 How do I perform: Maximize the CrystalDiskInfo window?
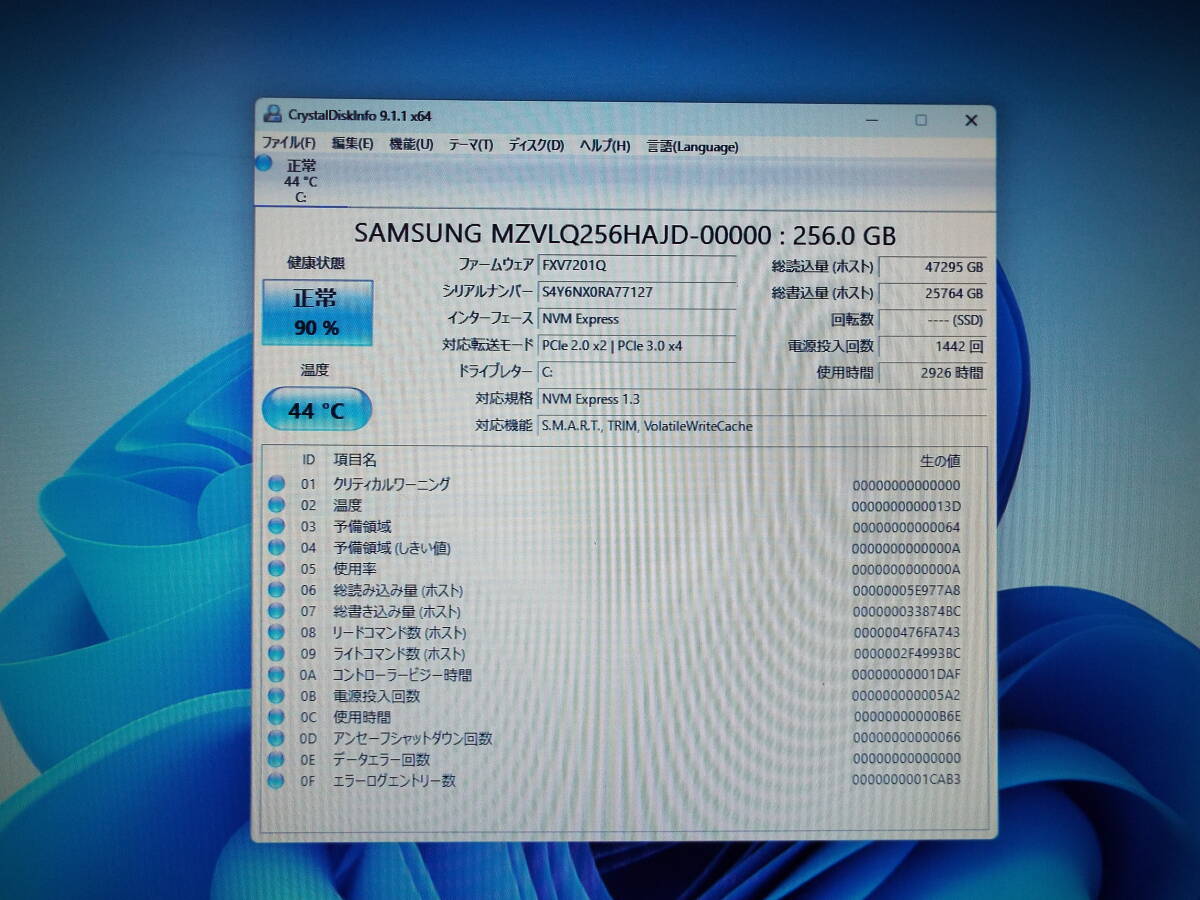[x=921, y=120]
